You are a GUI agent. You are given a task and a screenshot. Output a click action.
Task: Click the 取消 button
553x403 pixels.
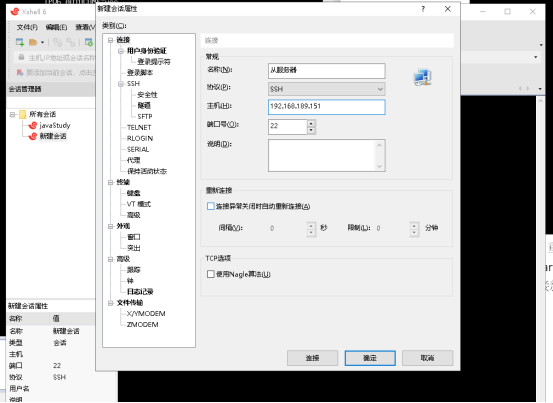pos(427,358)
